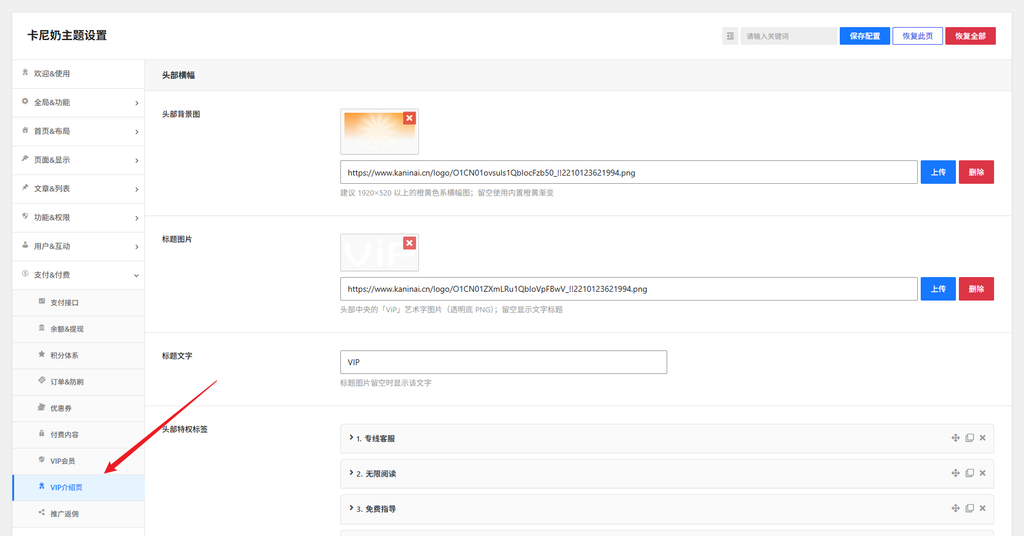Select the 支付接口 submenu item

click(x=78, y=303)
